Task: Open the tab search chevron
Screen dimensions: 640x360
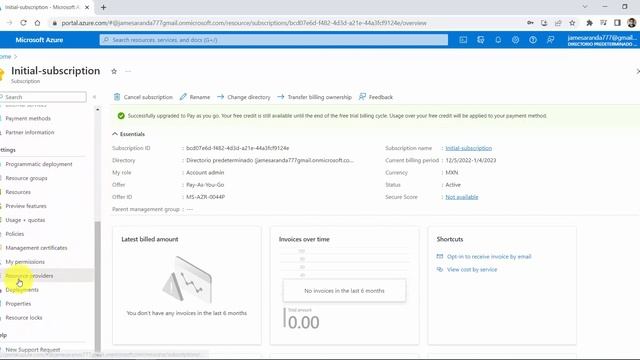Action: 585,7
